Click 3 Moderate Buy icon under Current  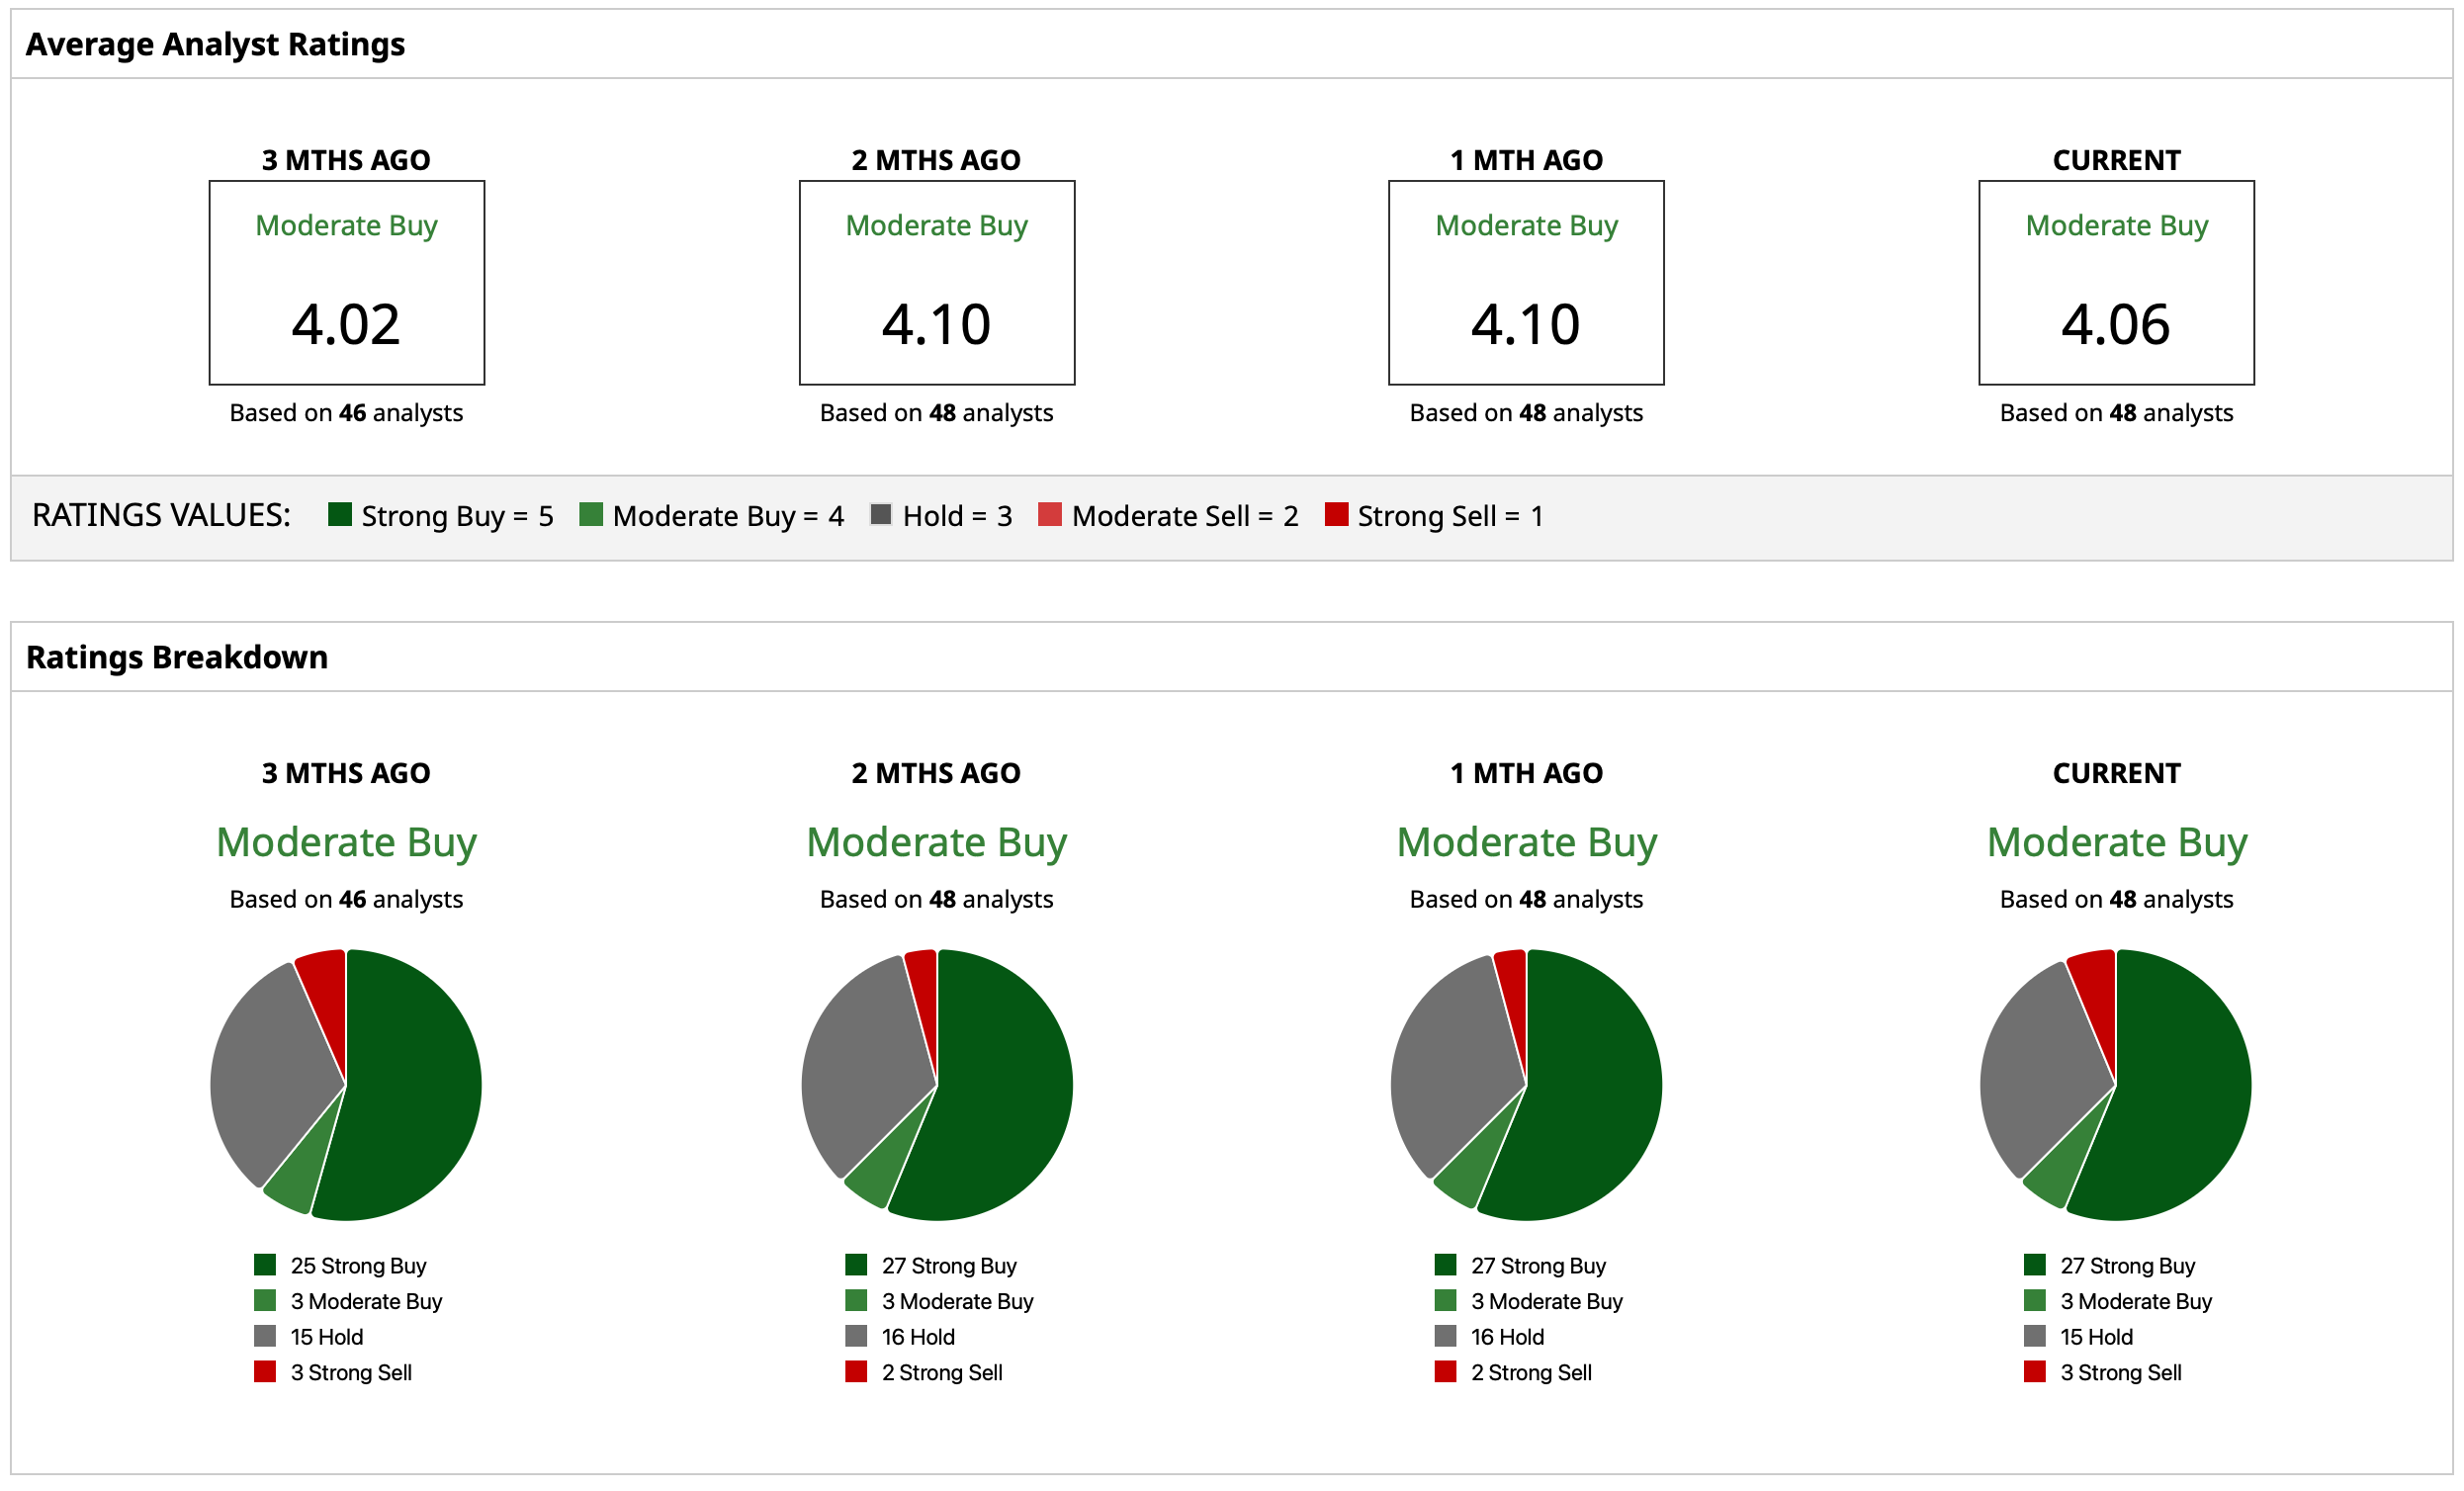[2035, 1301]
